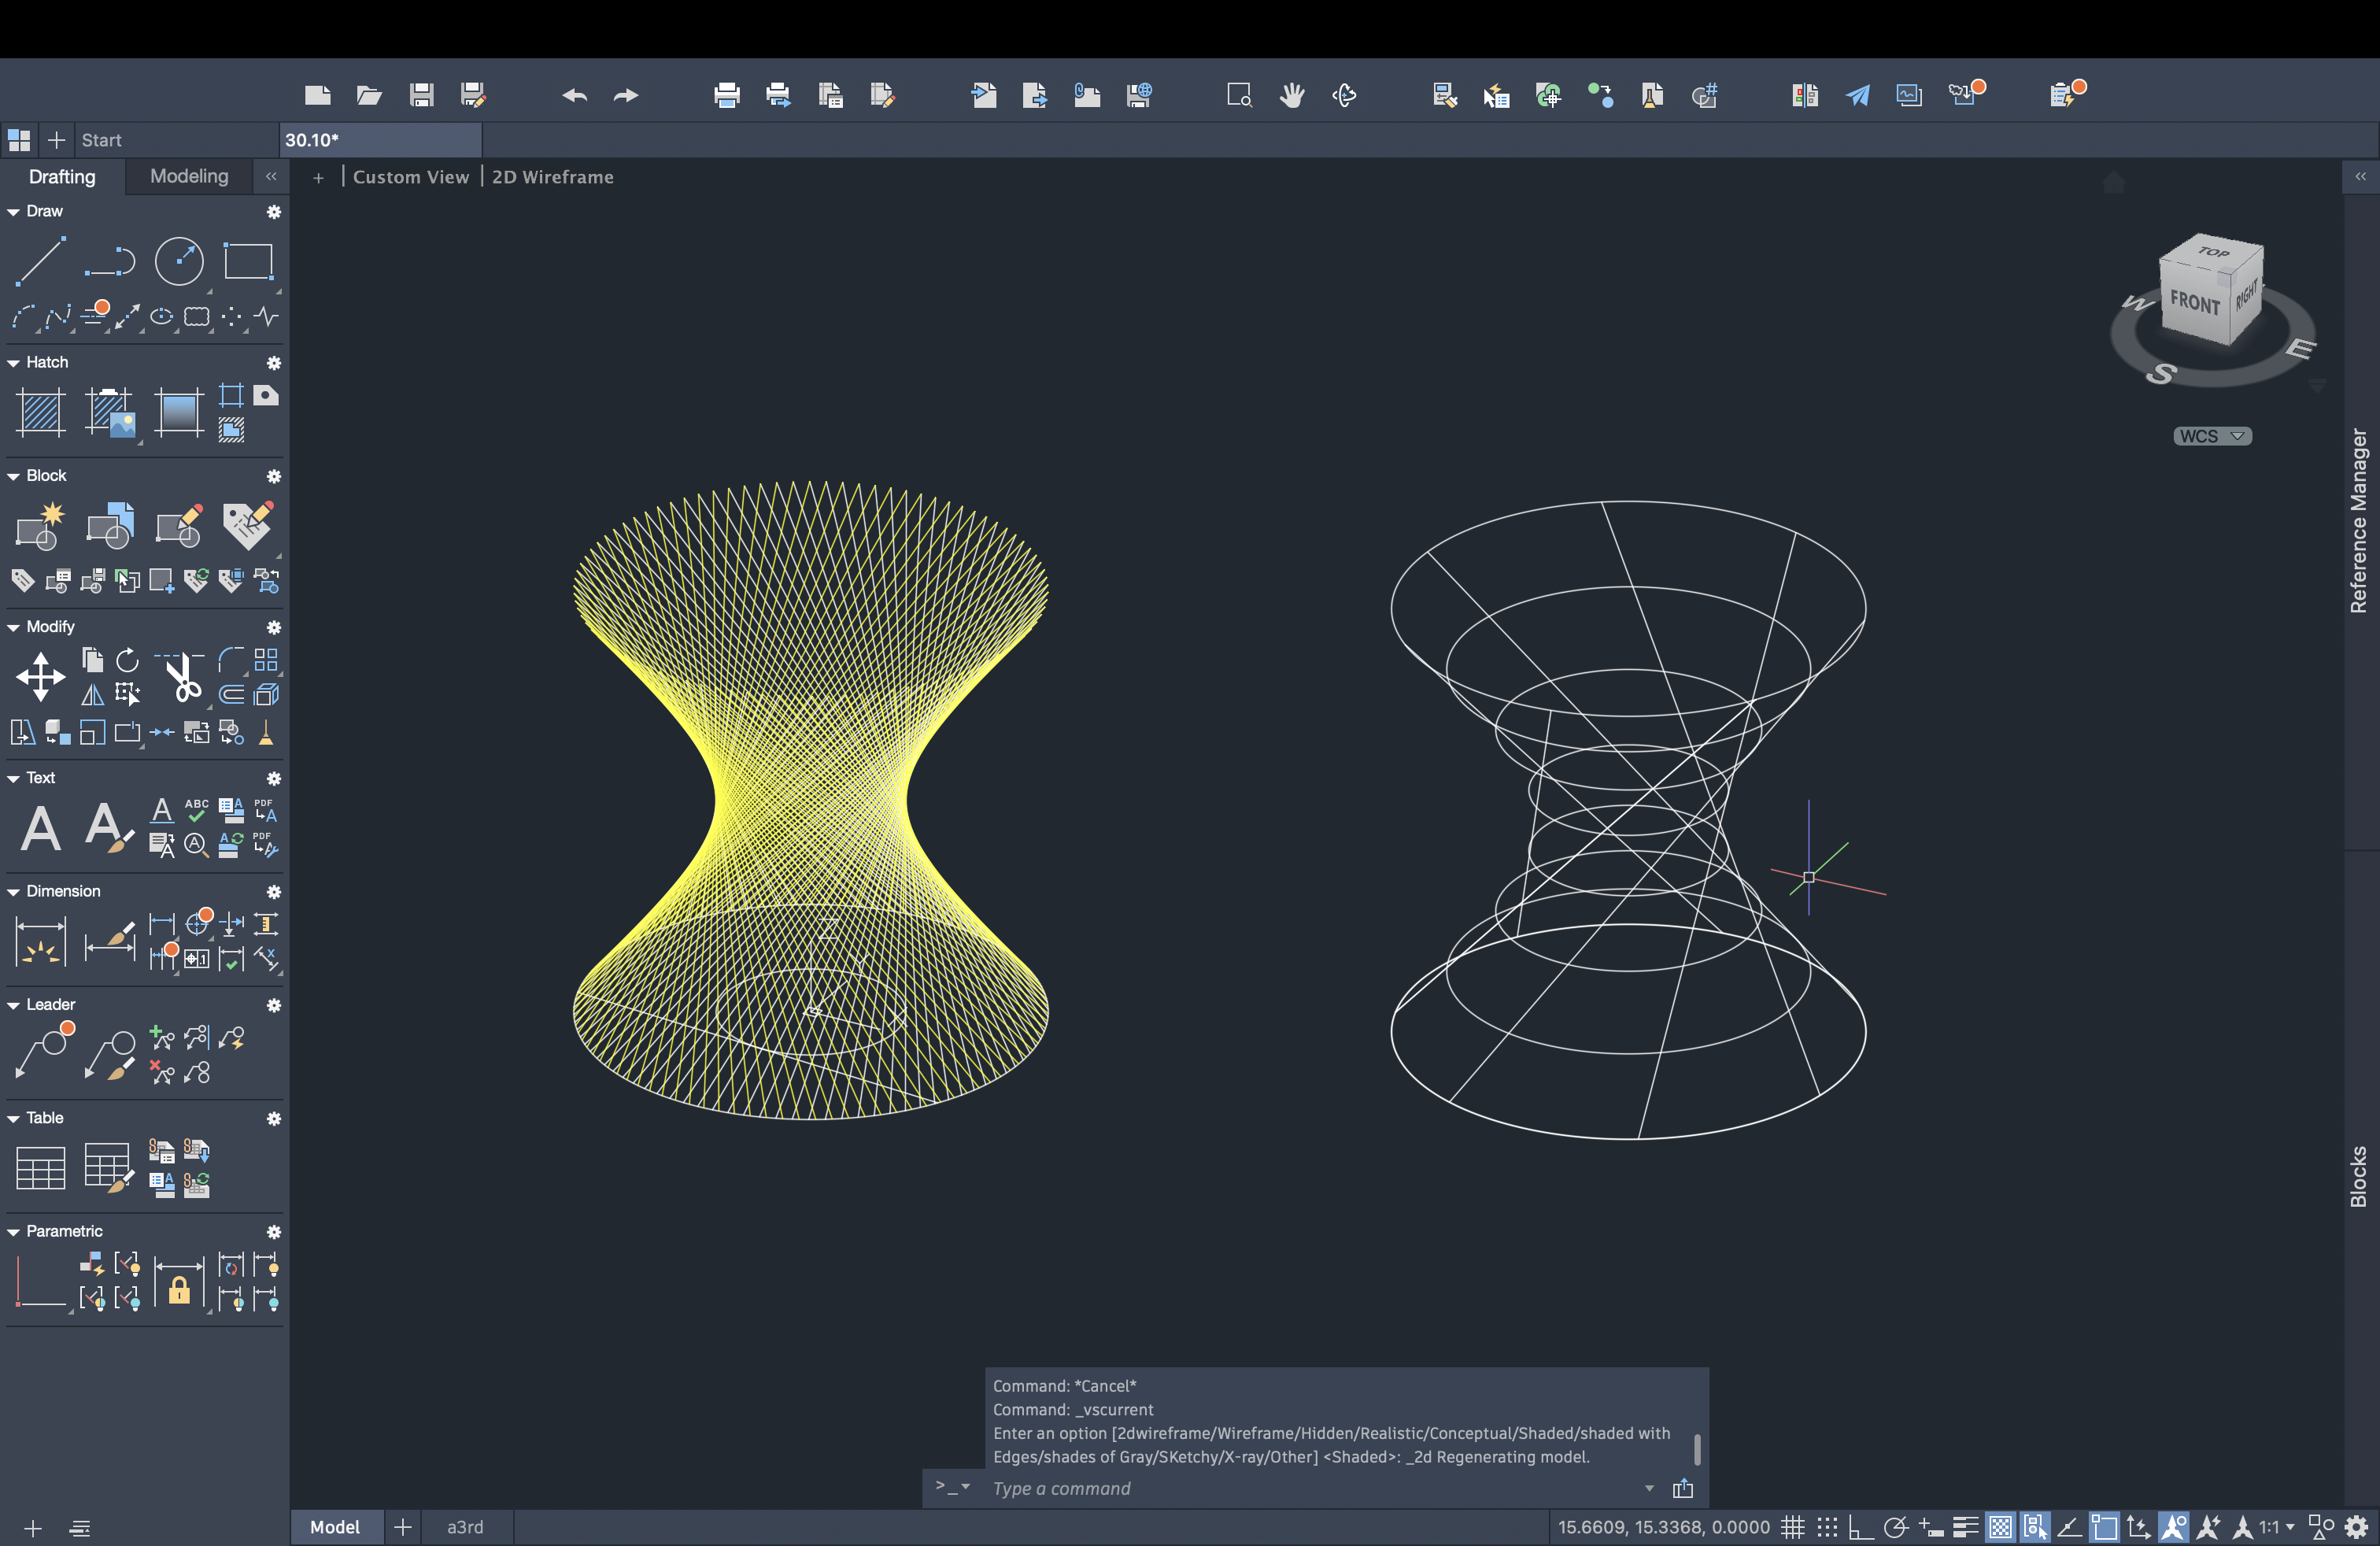Screen dimensions: 2380x1546
Task: Click the 2D Wireframe visual style label
Action: click(x=552, y=177)
